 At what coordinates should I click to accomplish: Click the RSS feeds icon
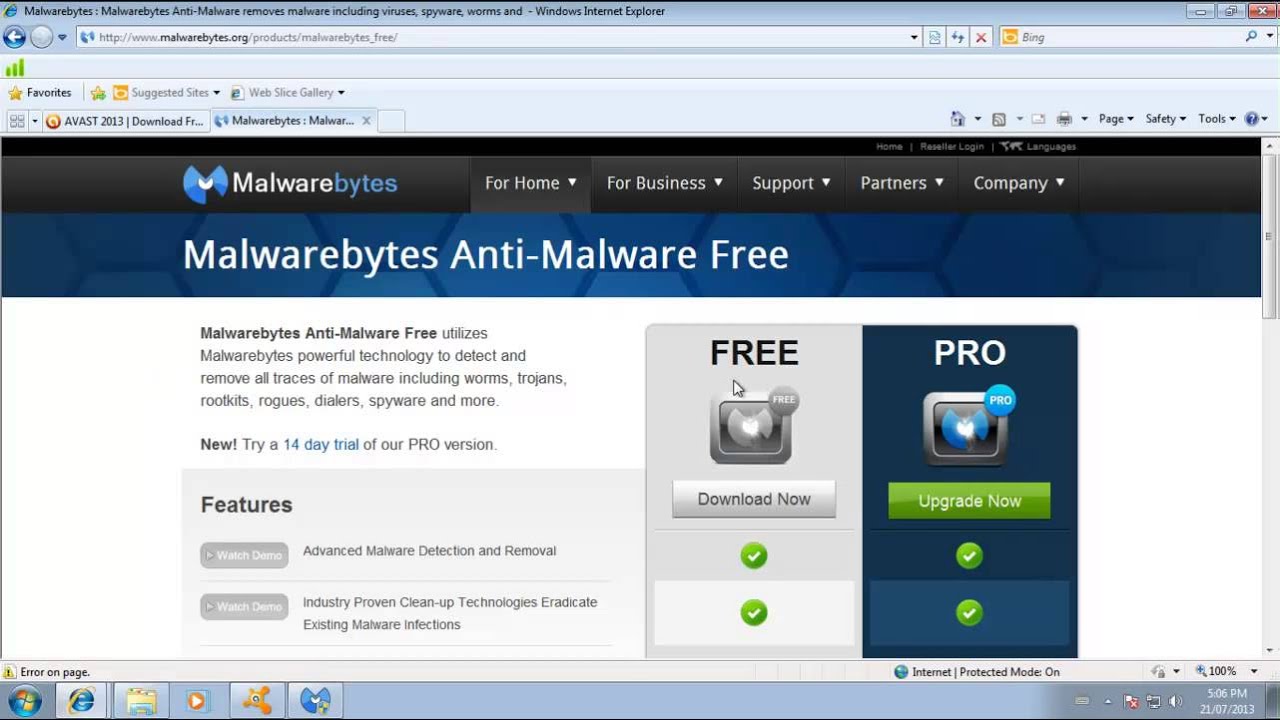998,119
